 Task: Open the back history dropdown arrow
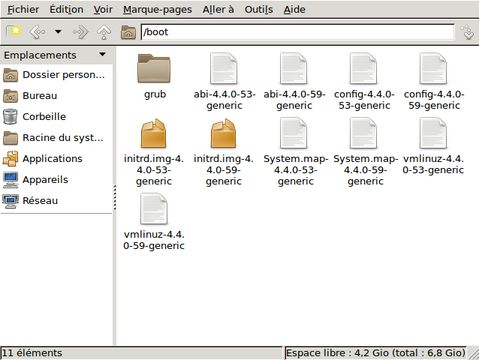pos(58,32)
